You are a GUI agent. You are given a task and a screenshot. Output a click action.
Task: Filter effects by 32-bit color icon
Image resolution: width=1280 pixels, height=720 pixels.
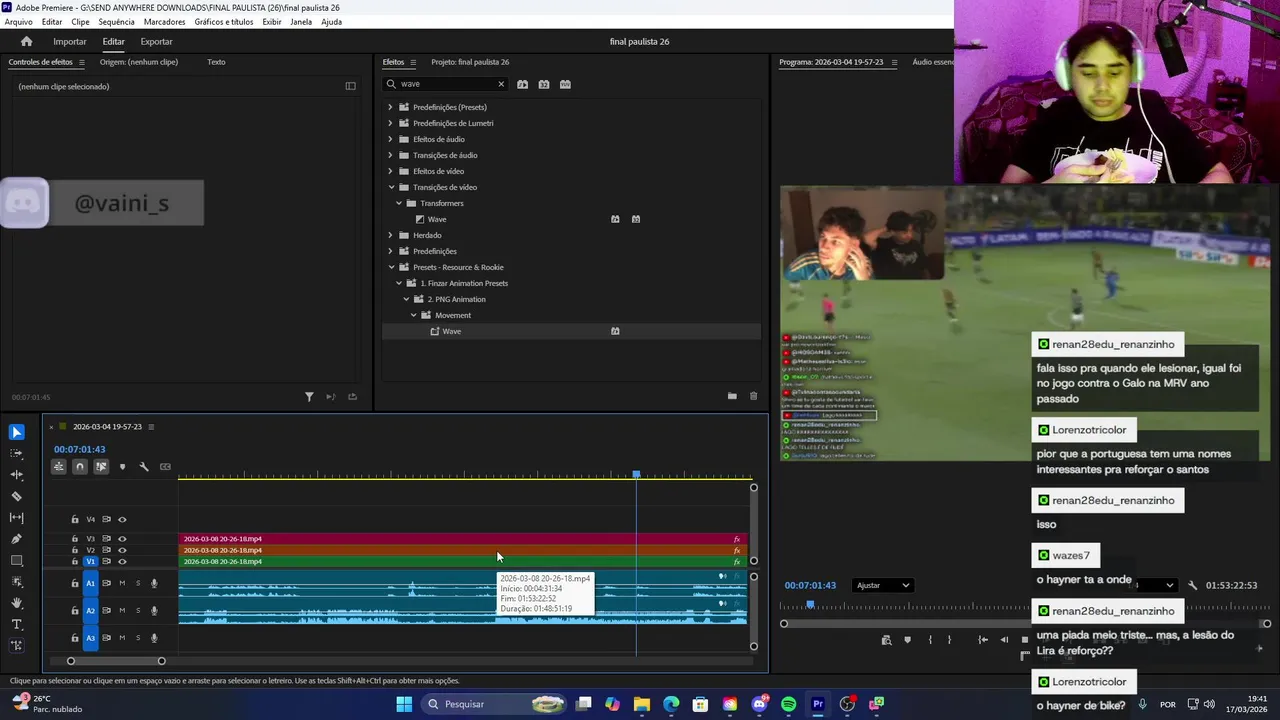pyautogui.click(x=544, y=84)
